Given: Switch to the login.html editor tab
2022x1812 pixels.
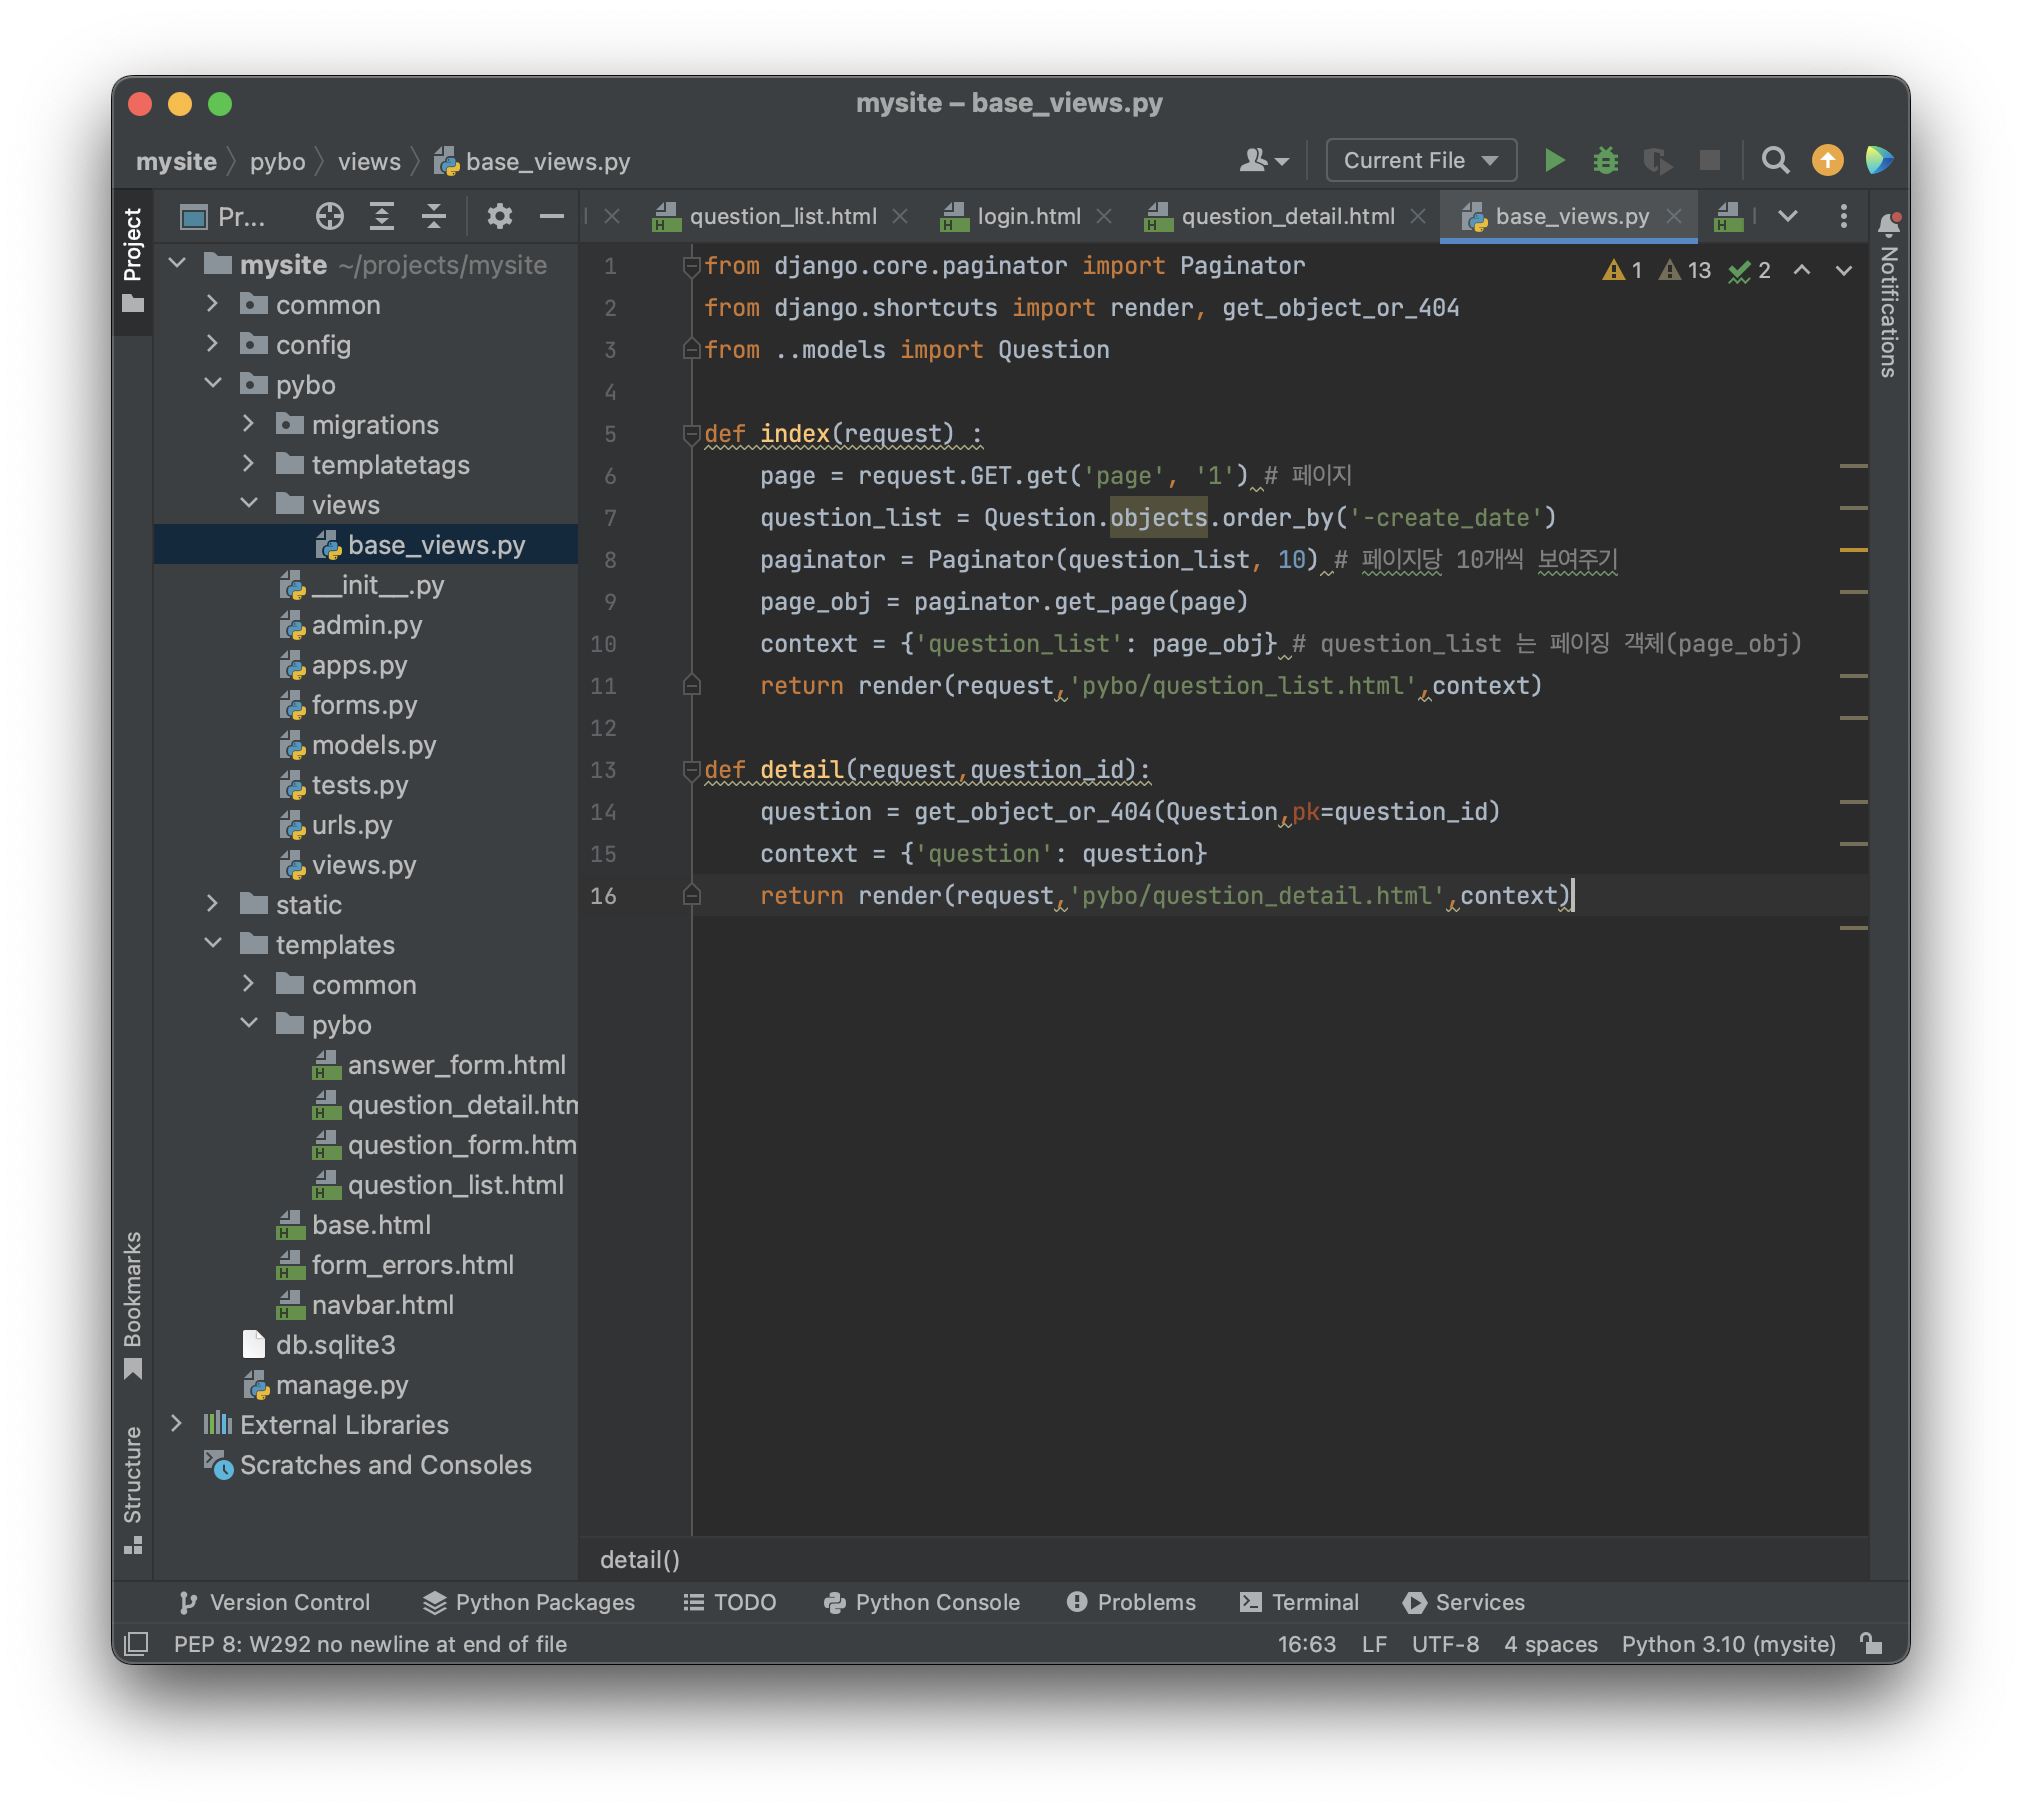Looking at the screenshot, I should pos(1028,216).
